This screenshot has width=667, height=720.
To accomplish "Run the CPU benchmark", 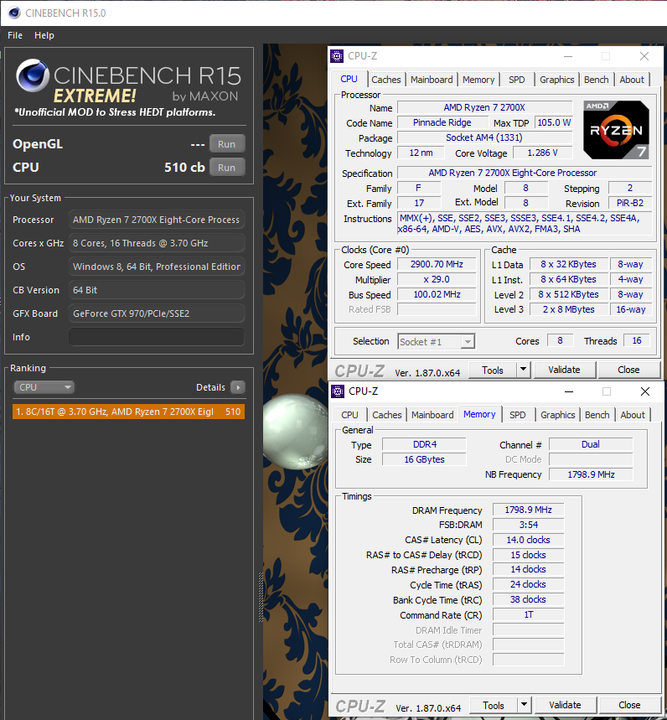I will (227, 167).
